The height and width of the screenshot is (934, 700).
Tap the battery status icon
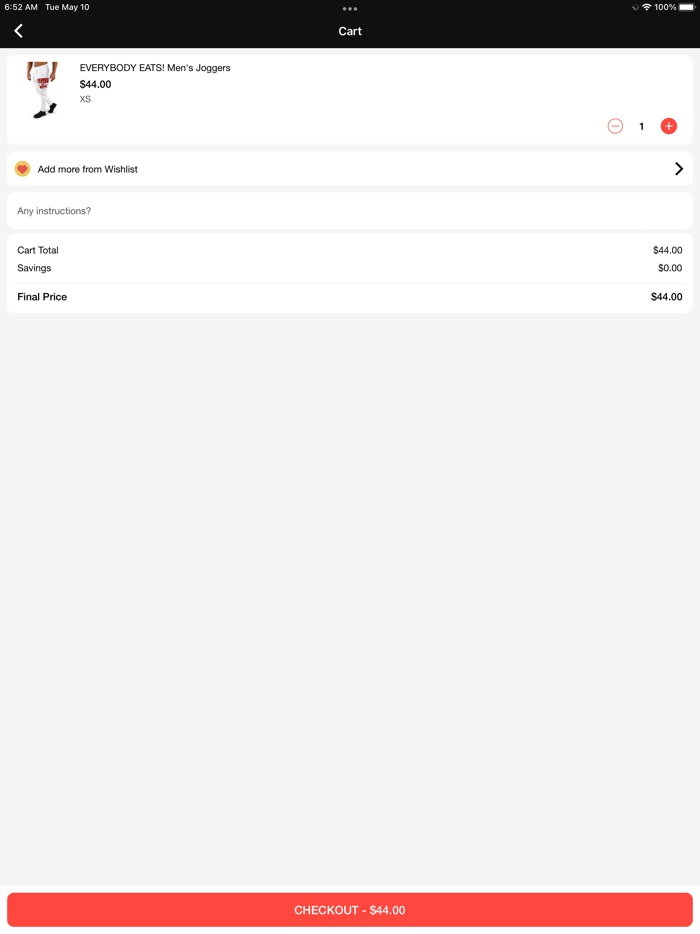coord(687,7)
